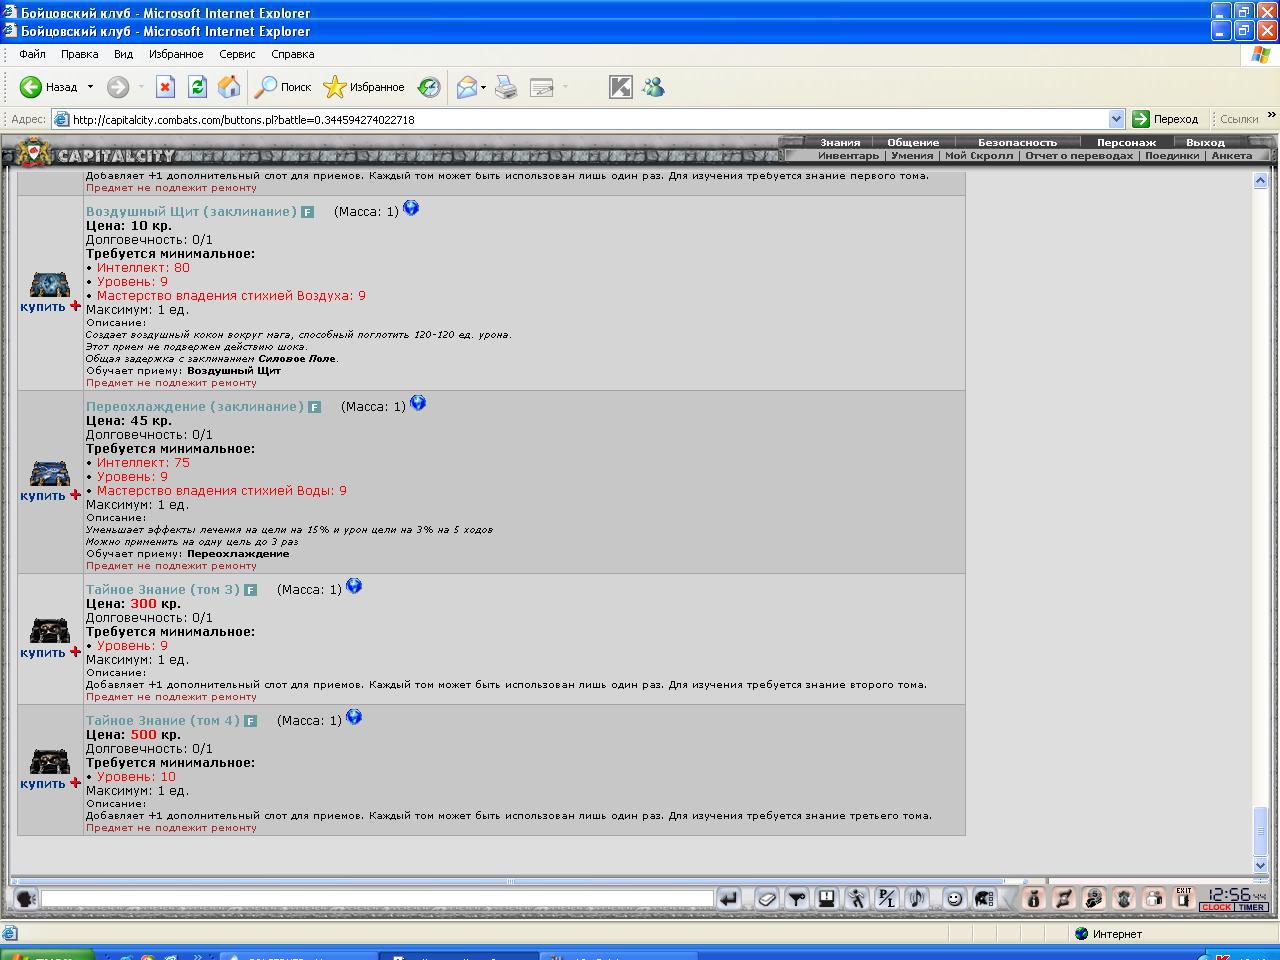1280x960 pixels.
Task: Click купить for Воздушный Щит
Action: pyautogui.click(x=42, y=307)
